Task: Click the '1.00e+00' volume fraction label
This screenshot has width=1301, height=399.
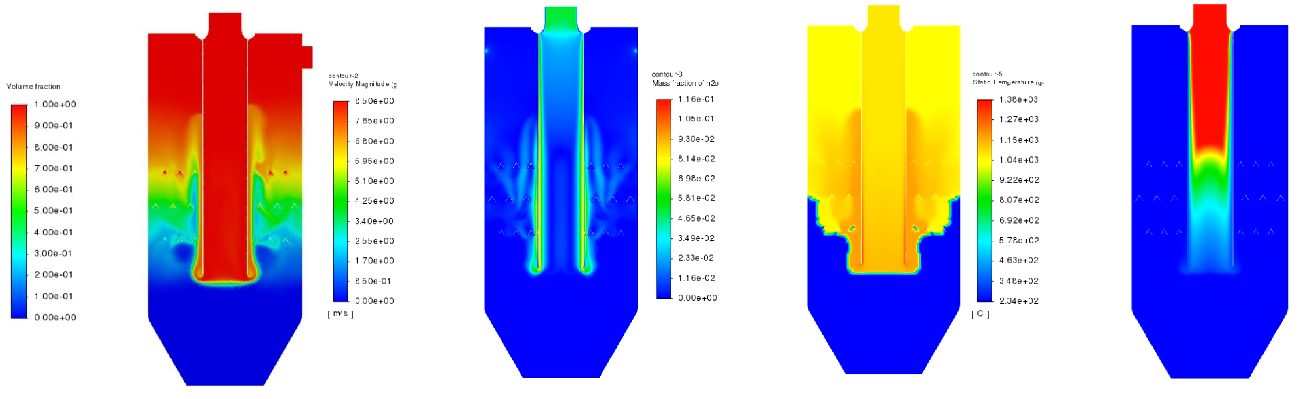Action: [x=55, y=104]
